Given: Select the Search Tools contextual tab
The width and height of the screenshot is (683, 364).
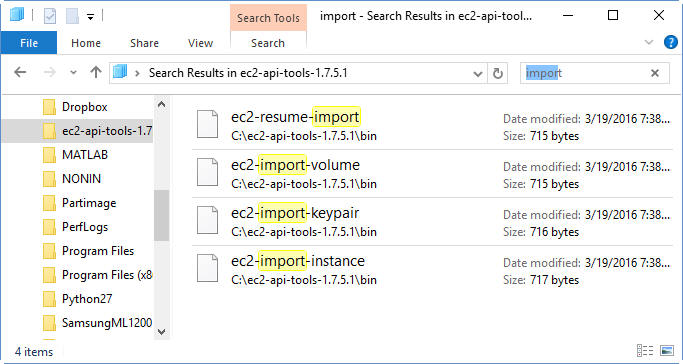Looking at the screenshot, I should click(268, 18).
